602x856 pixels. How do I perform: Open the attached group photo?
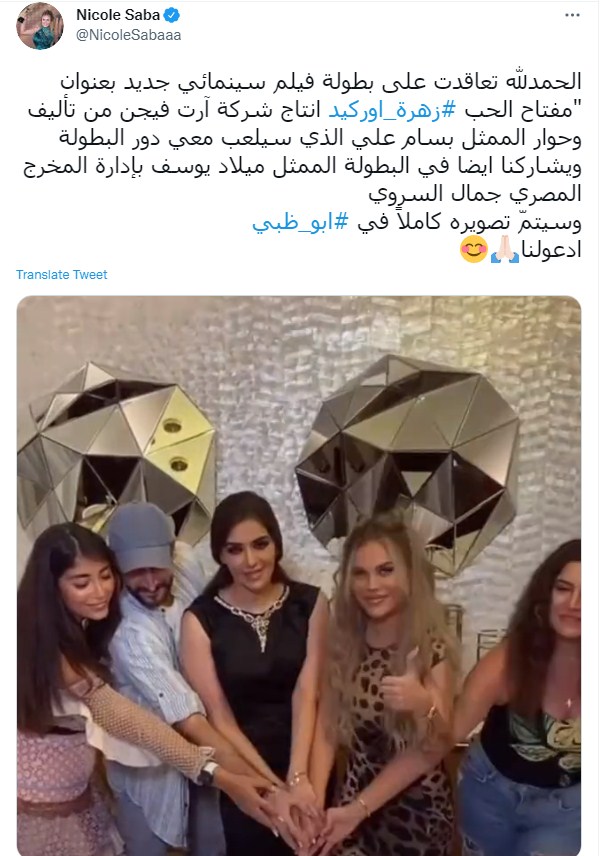pos(299,576)
